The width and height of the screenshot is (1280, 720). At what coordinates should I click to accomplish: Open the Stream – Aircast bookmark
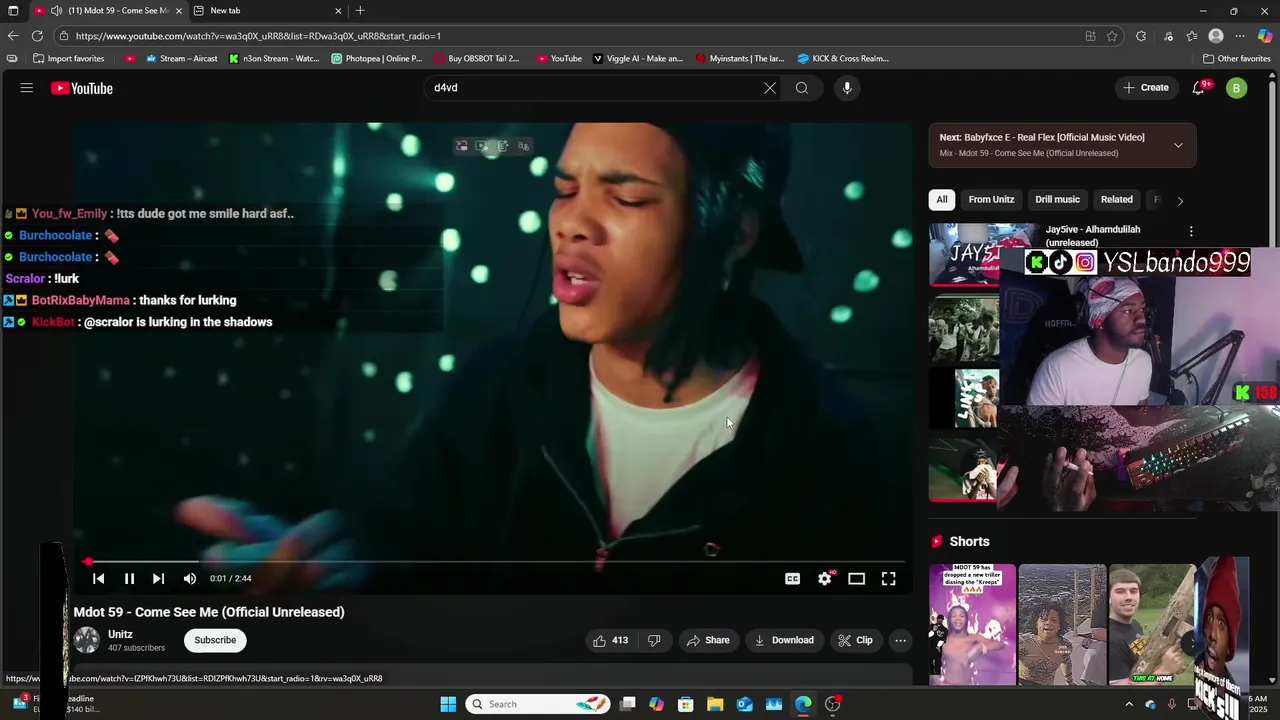point(180,59)
